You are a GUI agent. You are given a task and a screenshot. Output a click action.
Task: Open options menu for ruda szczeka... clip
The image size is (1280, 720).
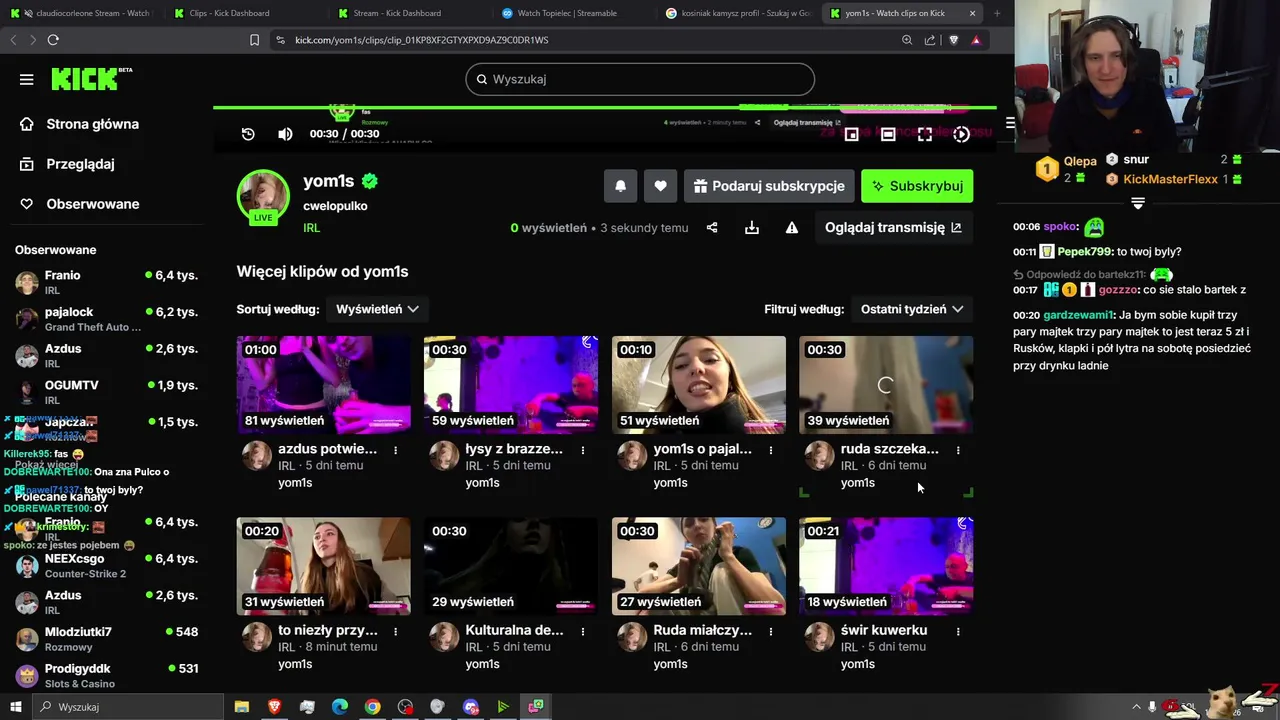pyautogui.click(x=958, y=450)
